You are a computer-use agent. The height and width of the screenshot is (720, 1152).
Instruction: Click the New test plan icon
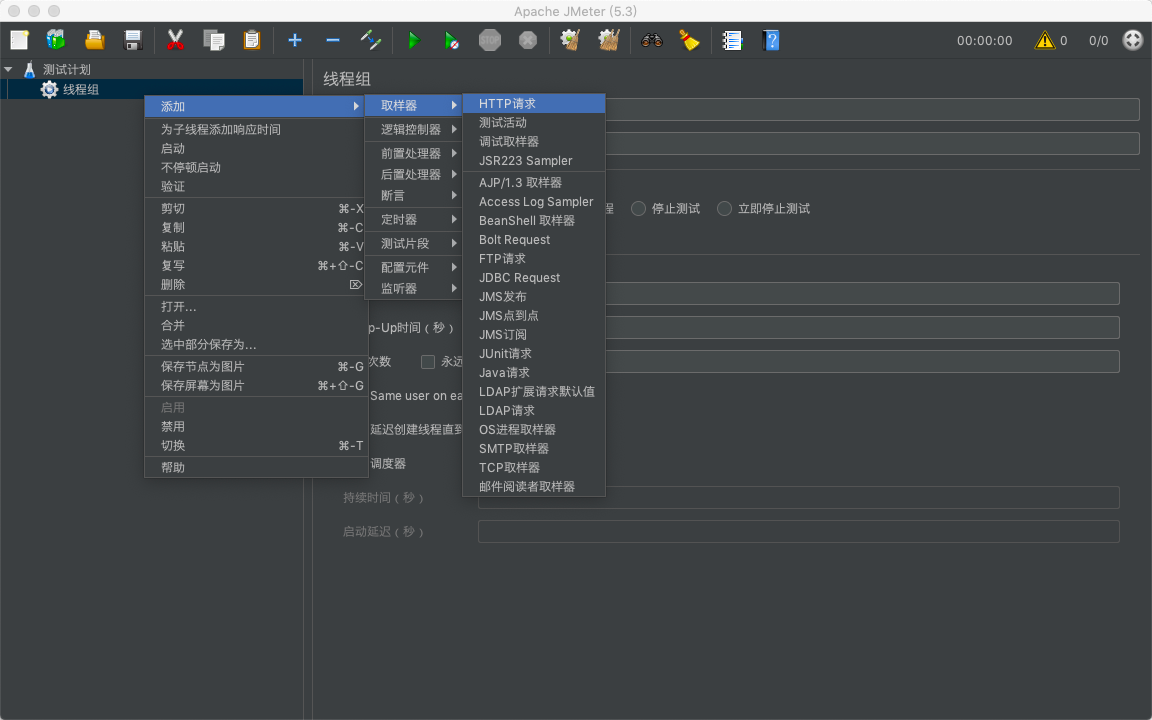19,40
